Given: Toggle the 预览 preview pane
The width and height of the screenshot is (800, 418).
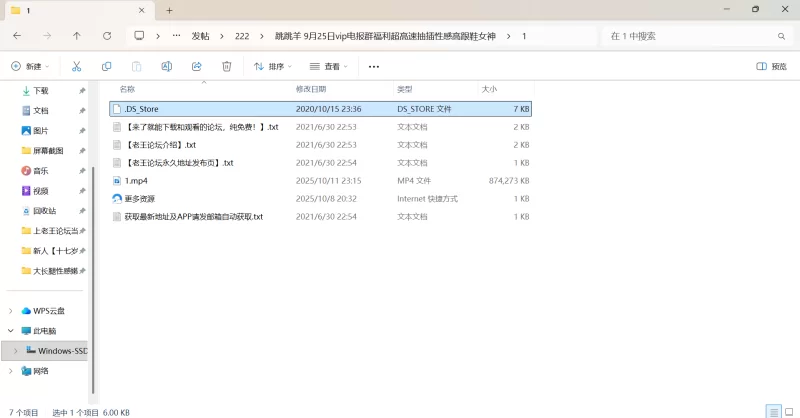Looking at the screenshot, I should [771, 66].
